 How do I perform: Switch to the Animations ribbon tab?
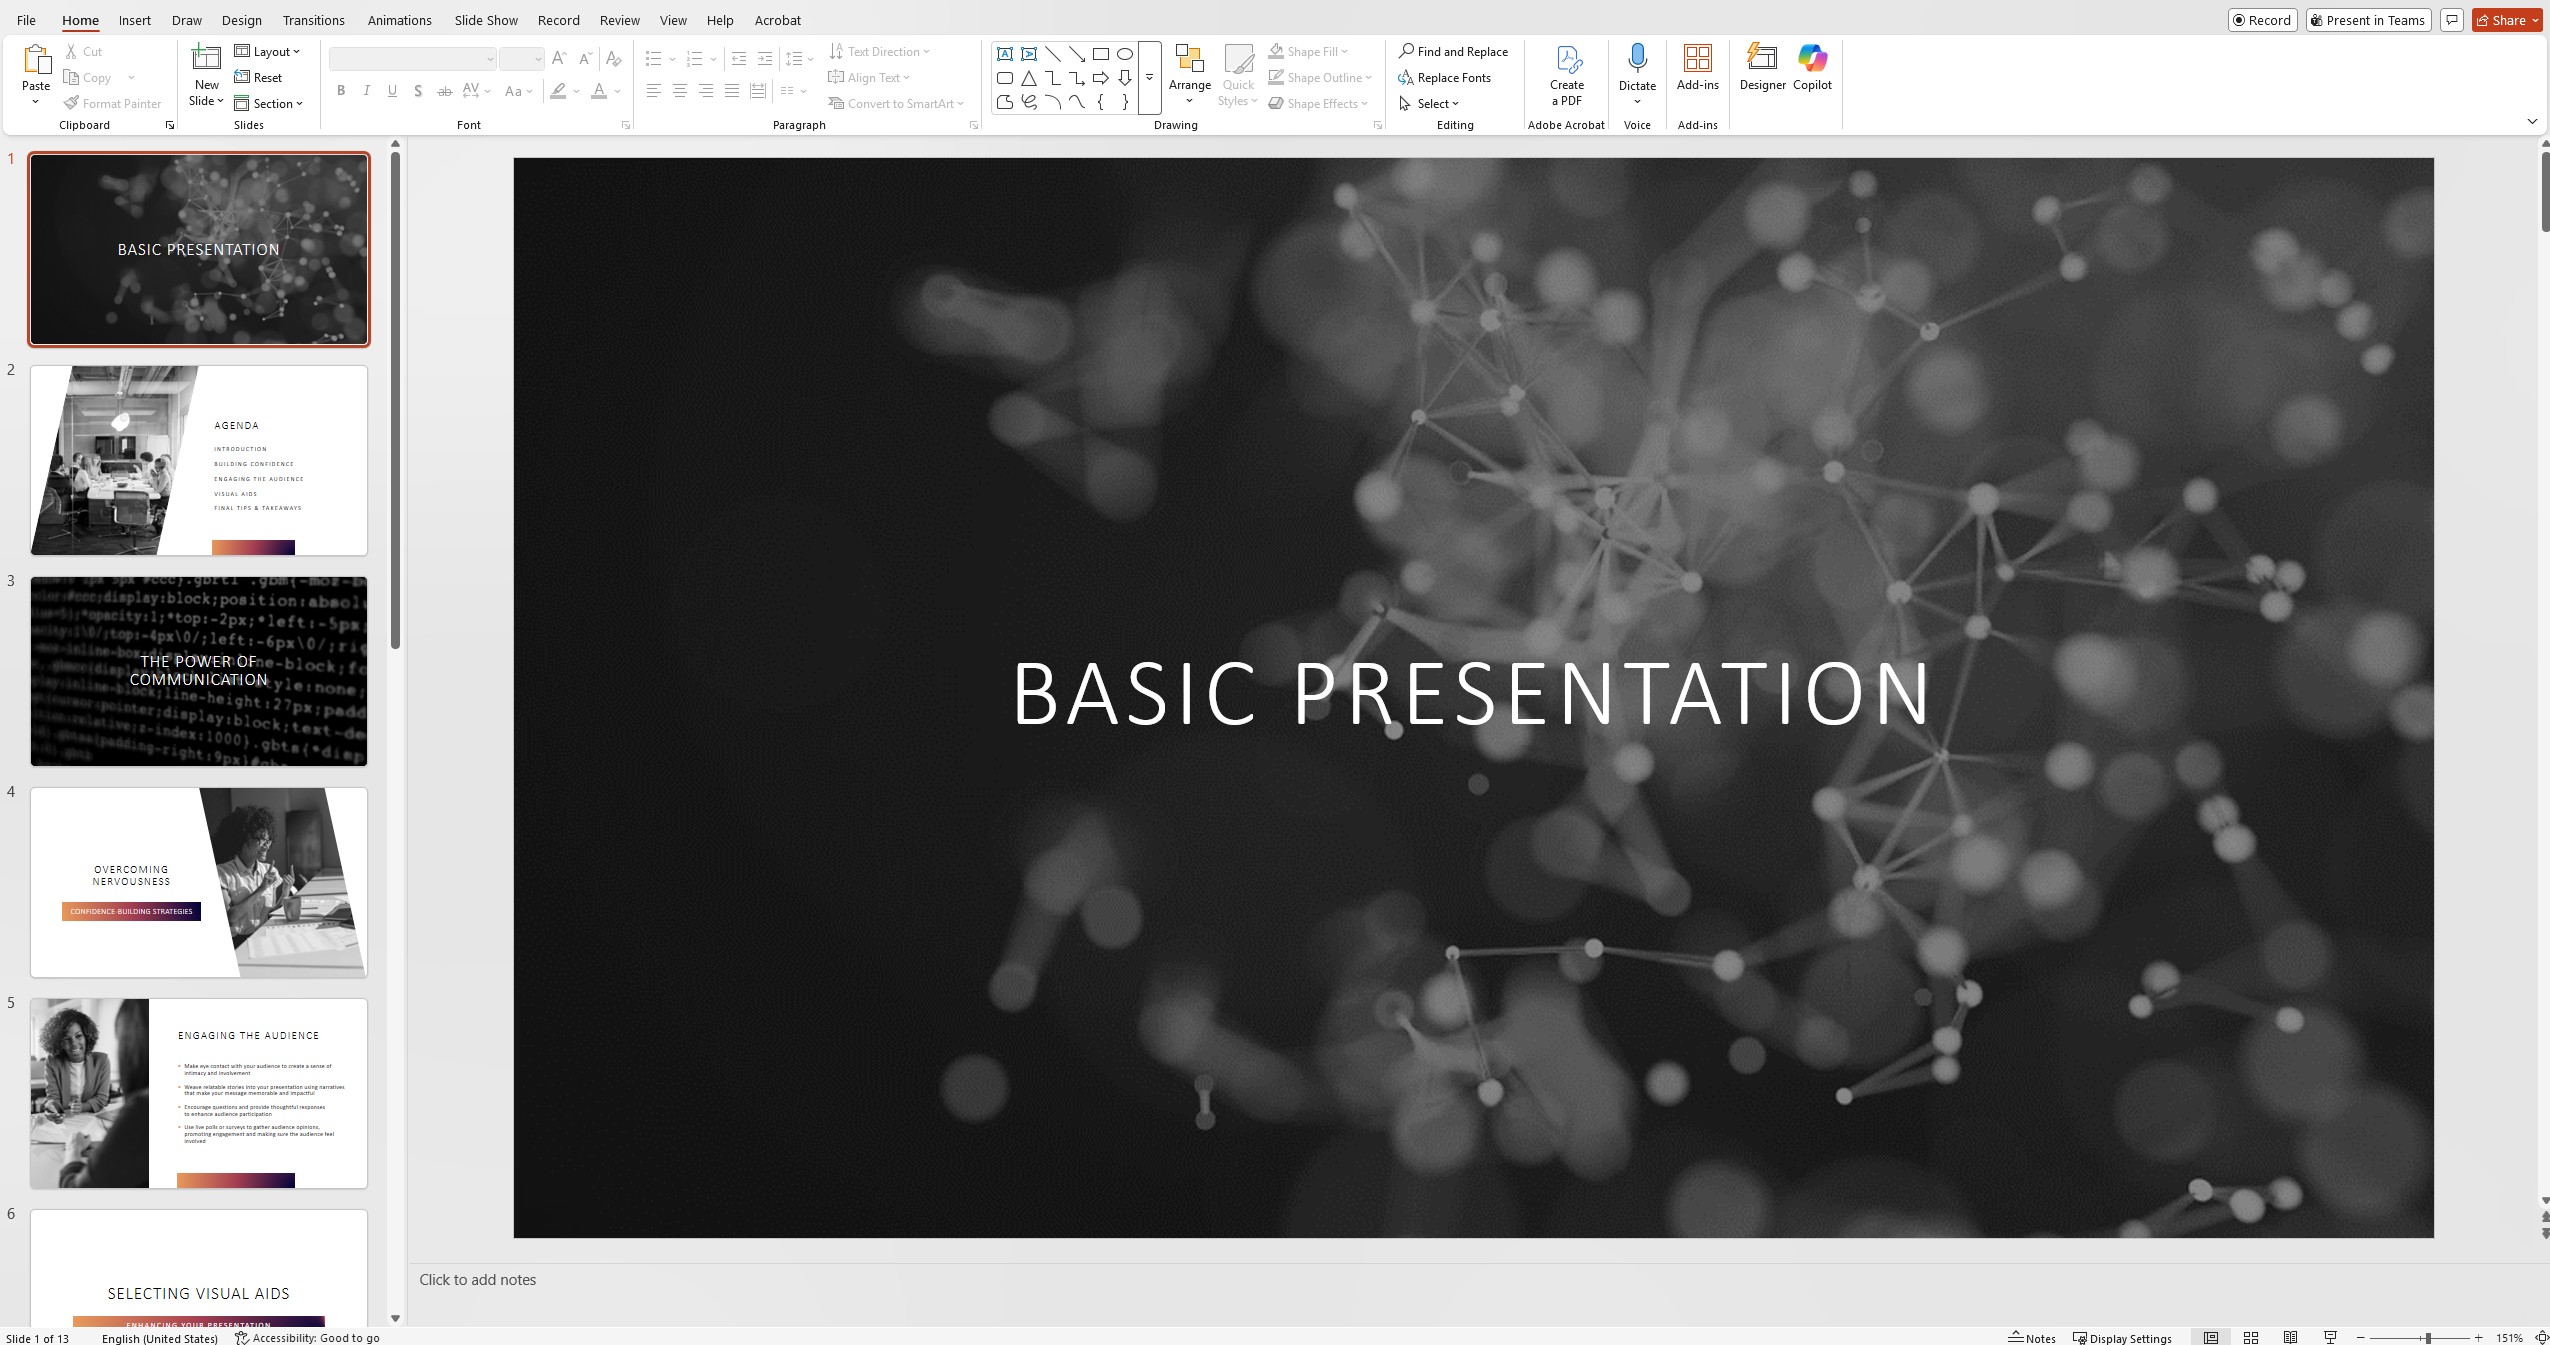tap(398, 19)
